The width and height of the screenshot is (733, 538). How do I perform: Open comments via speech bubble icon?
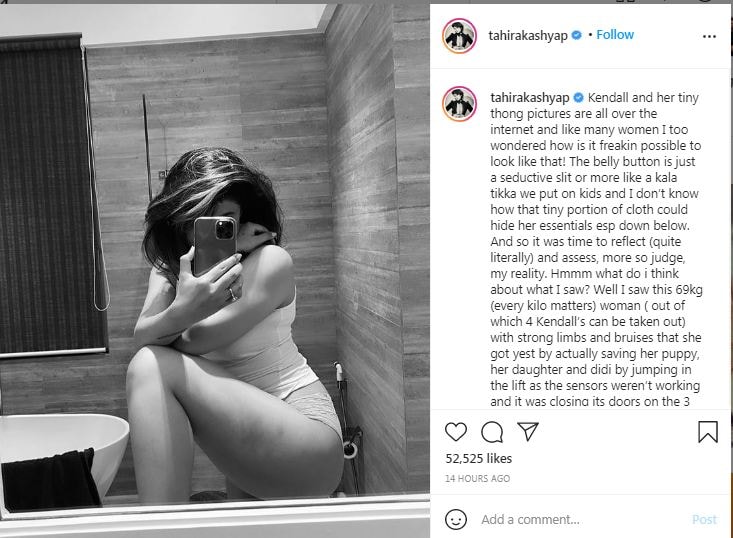click(492, 432)
